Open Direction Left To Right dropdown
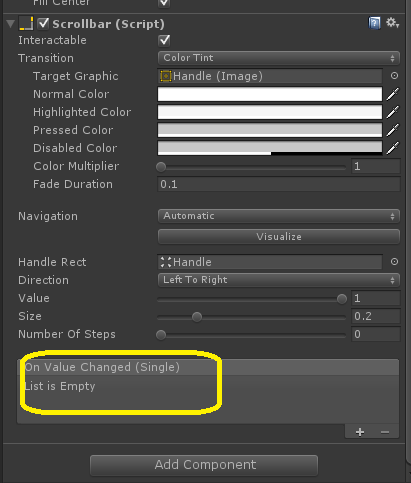 click(279, 280)
